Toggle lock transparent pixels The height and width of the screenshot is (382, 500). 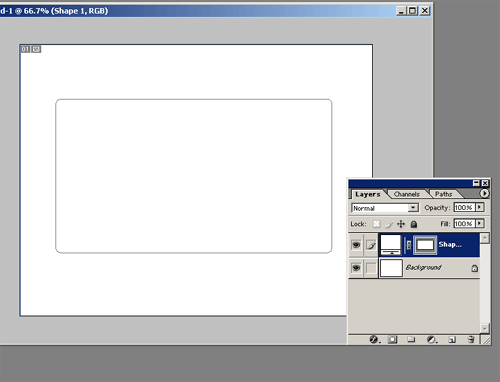[x=376, y=224]
